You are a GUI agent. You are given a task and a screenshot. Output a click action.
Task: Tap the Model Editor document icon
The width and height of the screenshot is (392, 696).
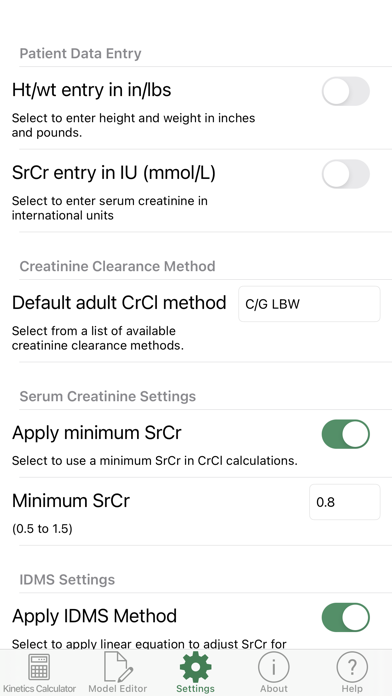(x=117, y=667)
